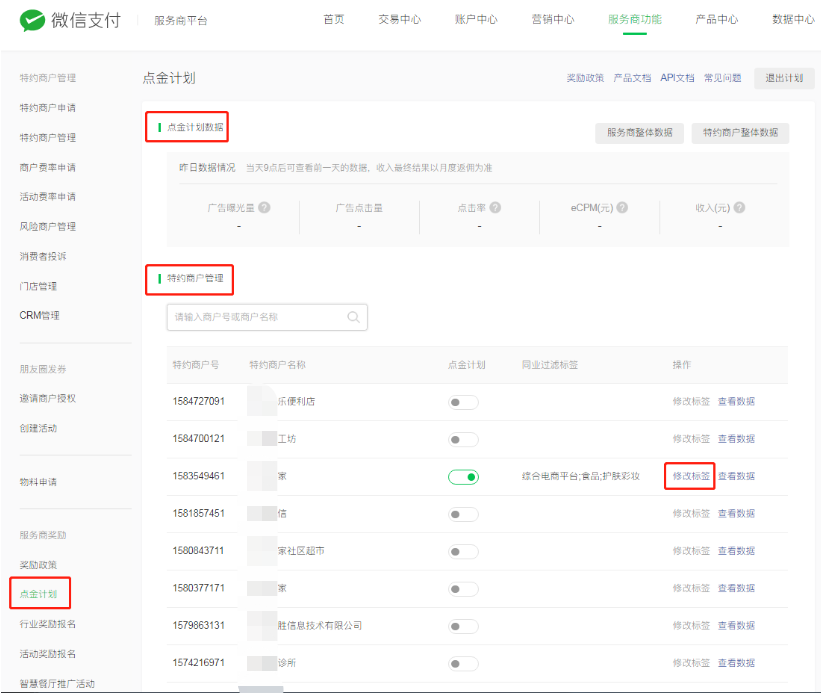Open the 交易中心 navigation tab
The height and width of the screenshot is (693, 821).
400,19
